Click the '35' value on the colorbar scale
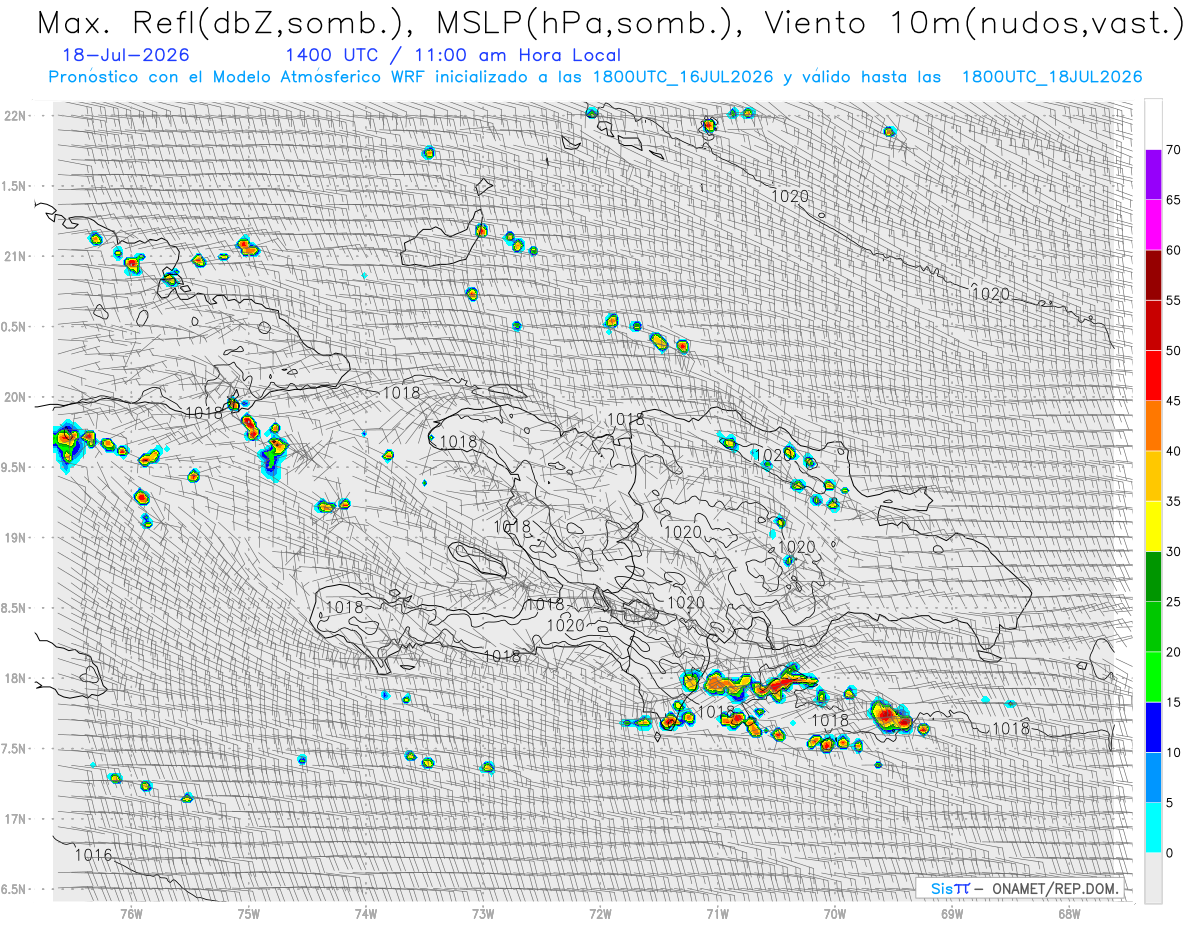 click(x=1174, y=501)
